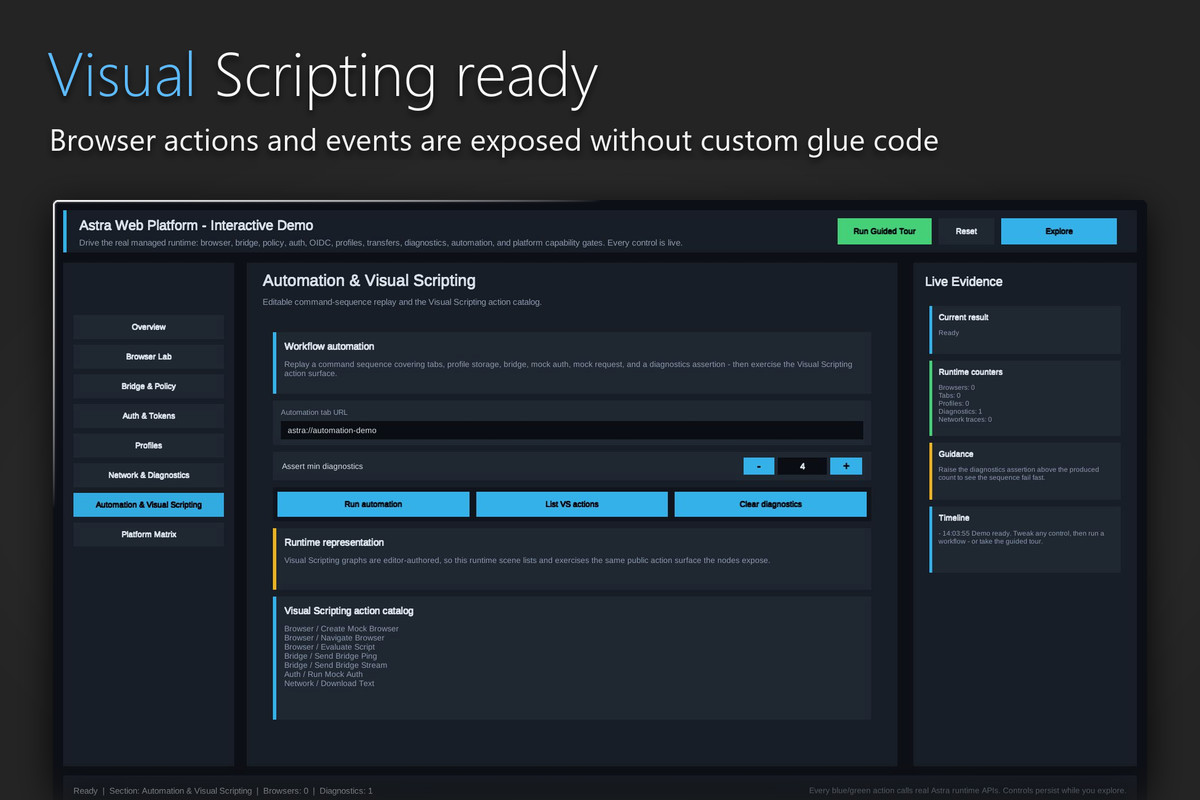Click 'Network / Download Text' entry

pos(329,683)
